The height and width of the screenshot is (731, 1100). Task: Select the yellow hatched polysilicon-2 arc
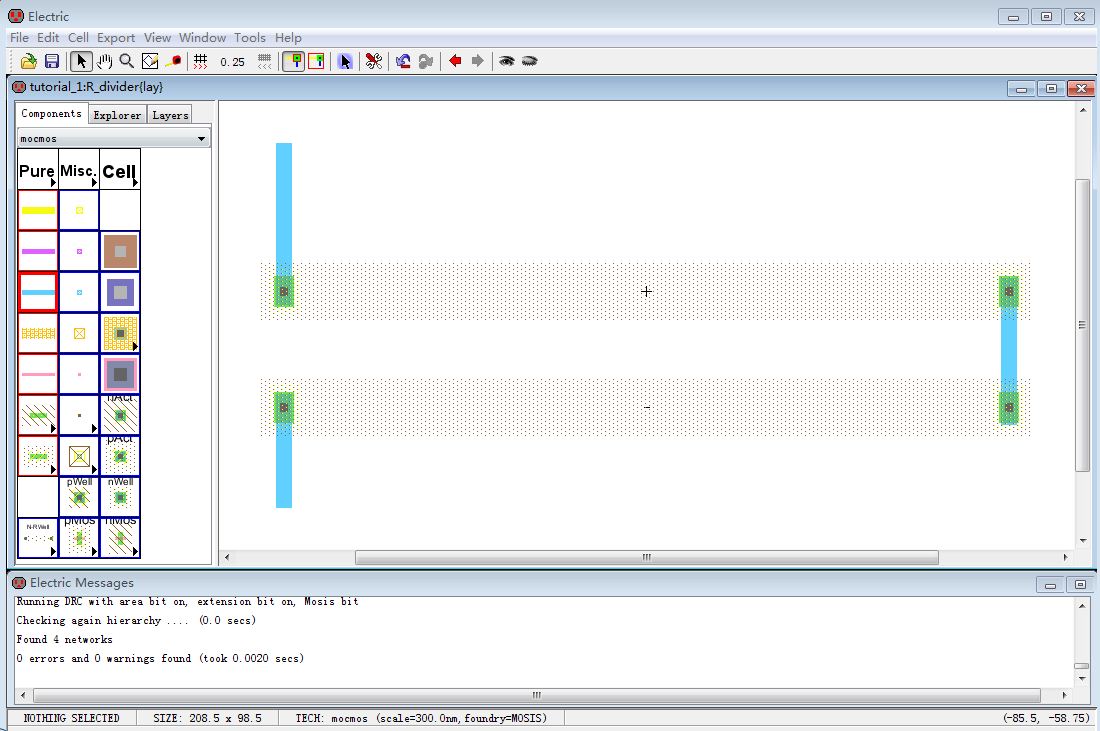pyautogui.click(x=38, y=333)
